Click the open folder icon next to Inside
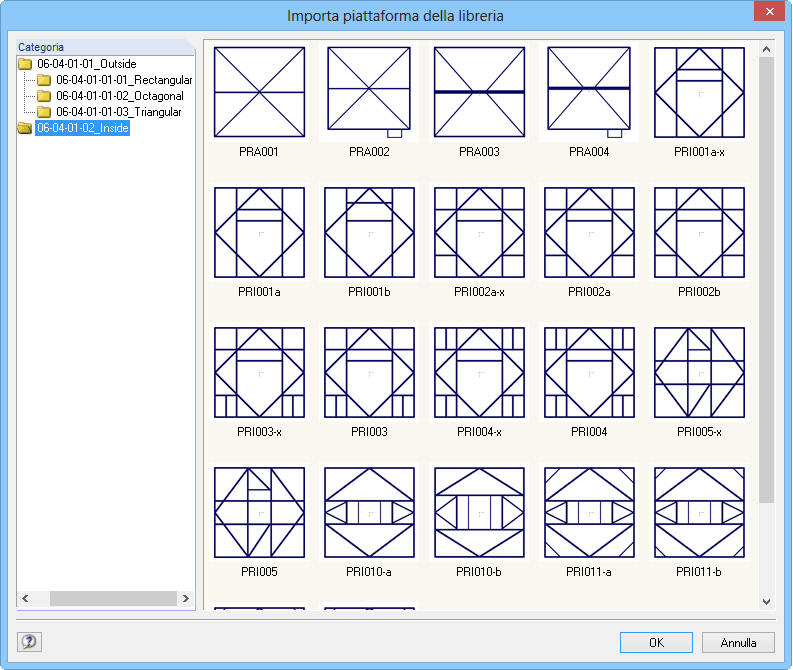 [25, 128]
